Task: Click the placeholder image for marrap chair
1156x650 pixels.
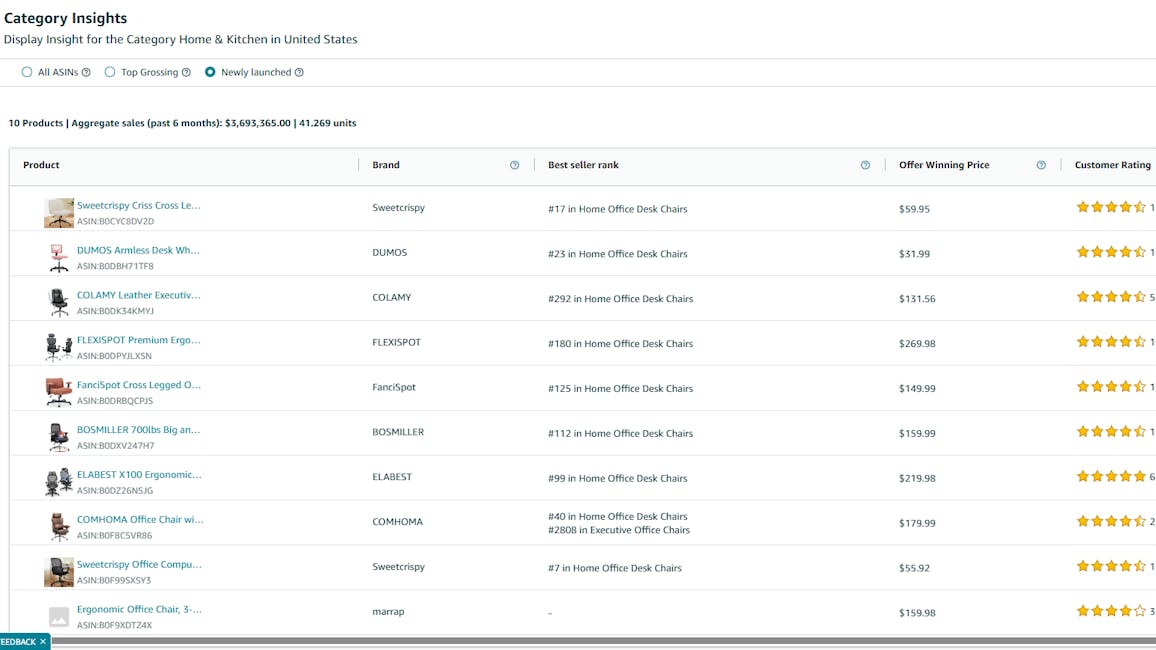Action: tap(59, 617)
